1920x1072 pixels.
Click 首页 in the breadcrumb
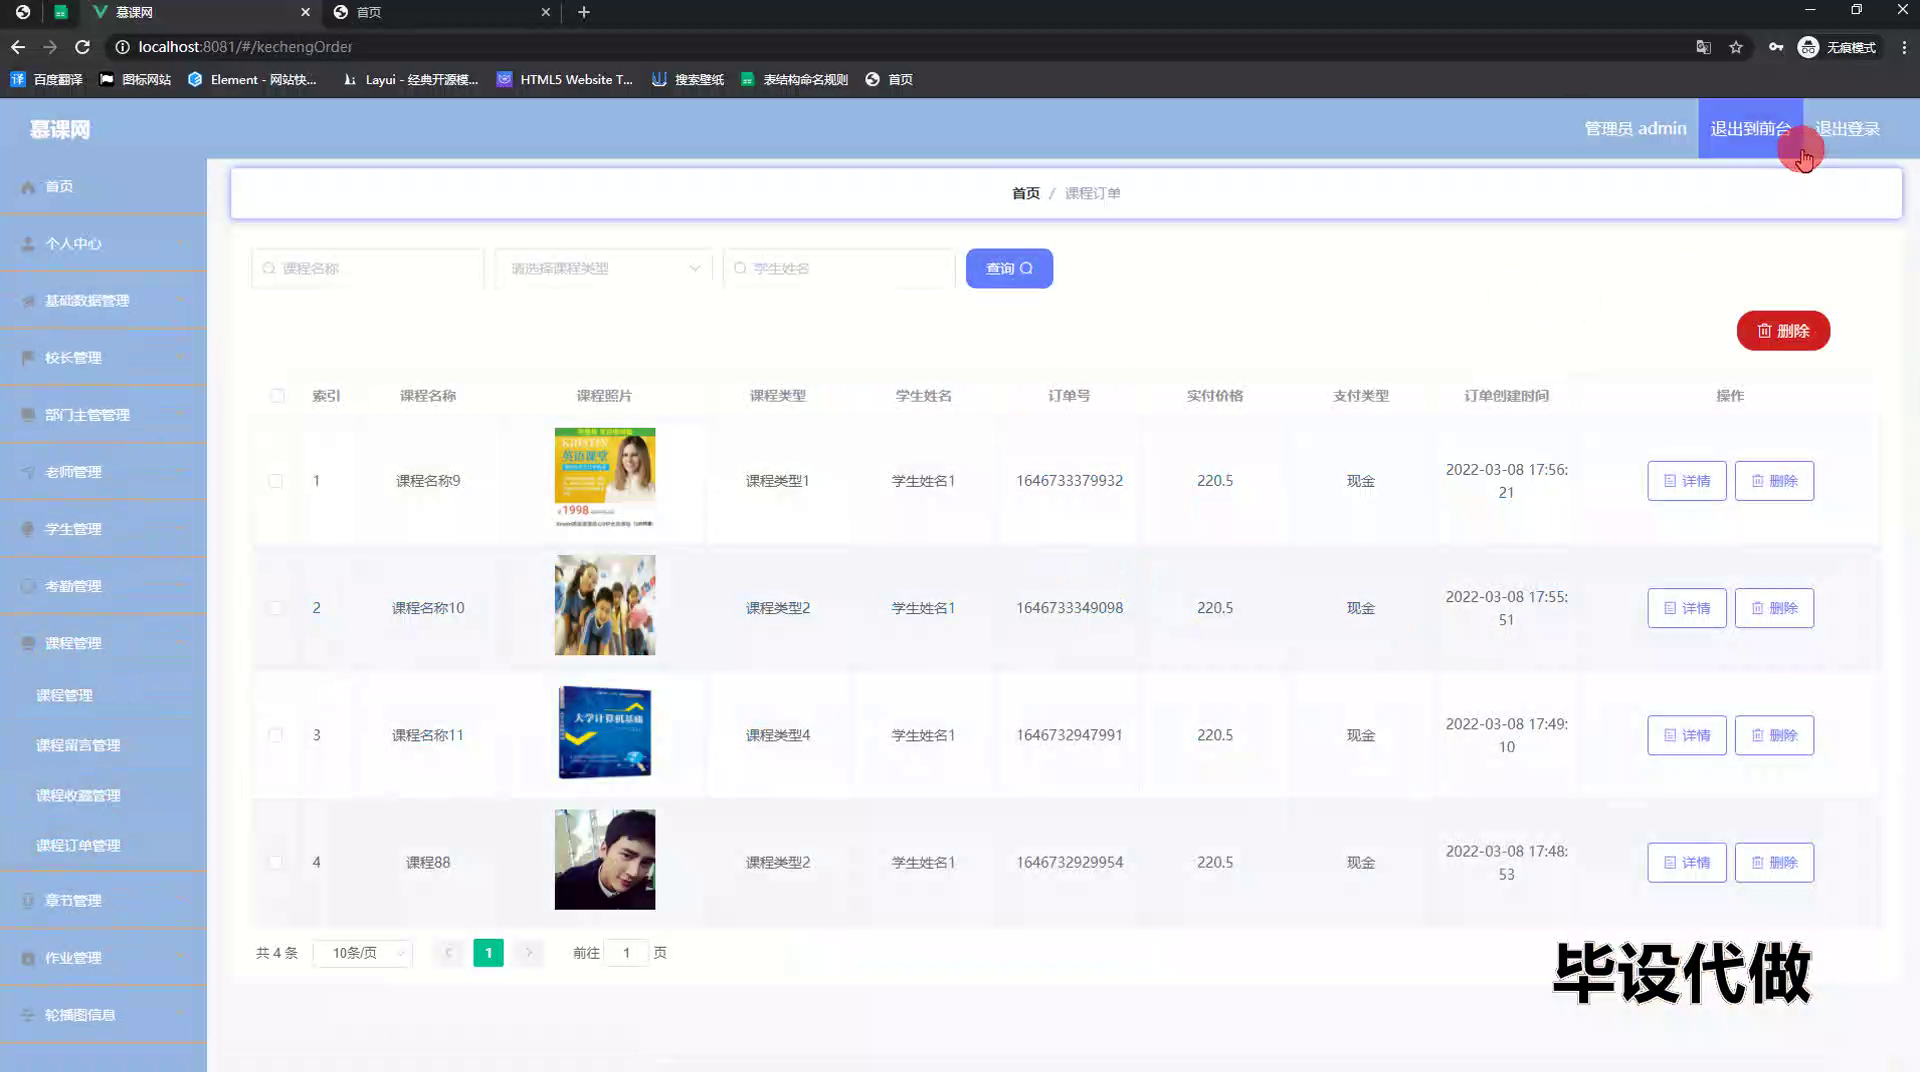pyautogui.click(x=1025, y=193)
